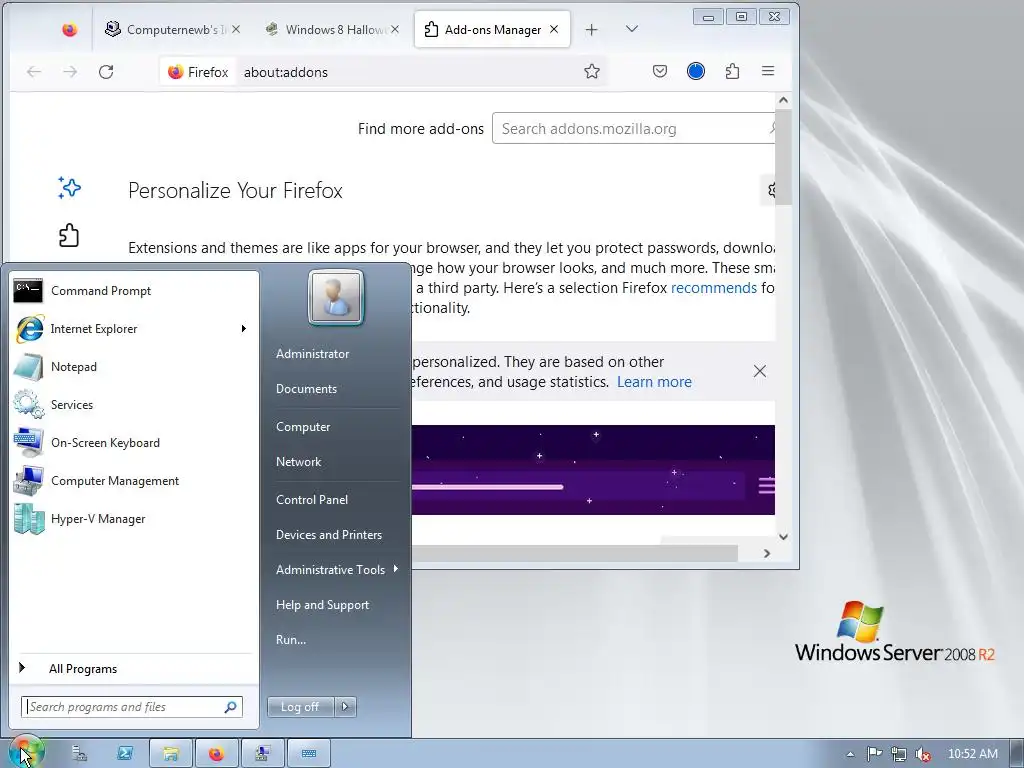Screen dimensions: 1024x768
Task: Open Recommendations sidebar category
Action: coord(69,188)
